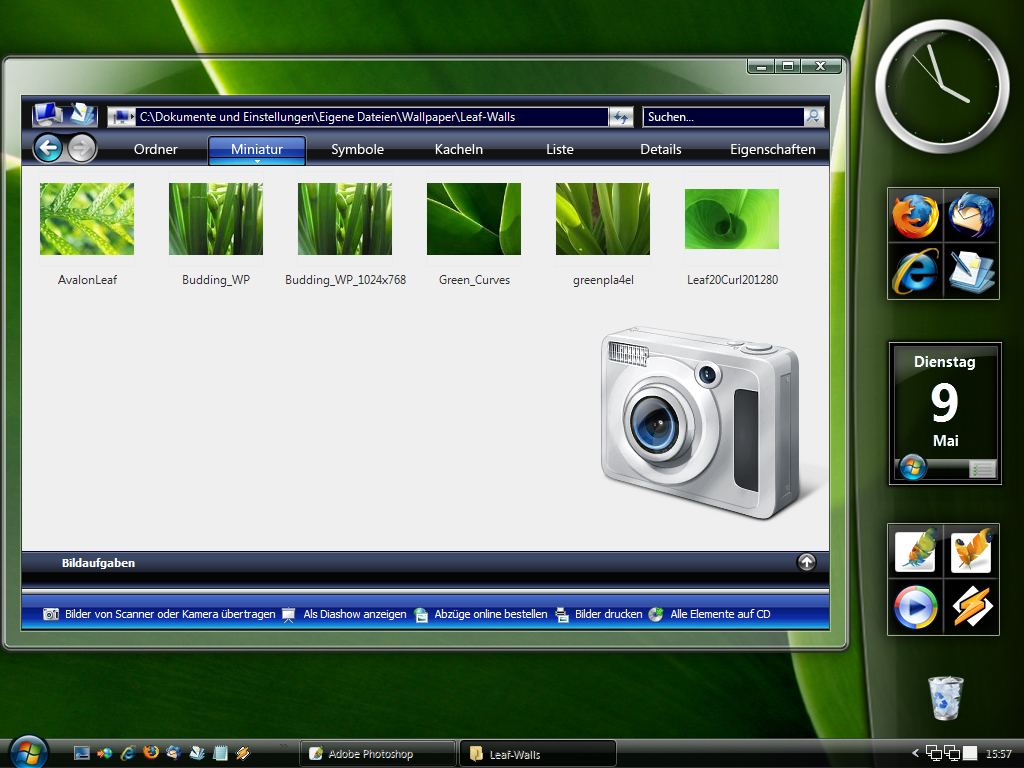Click the projector screen icon before Als Diashow
Image resolution: width=1024 pixels, height=768 pixels.
[289, 615]
